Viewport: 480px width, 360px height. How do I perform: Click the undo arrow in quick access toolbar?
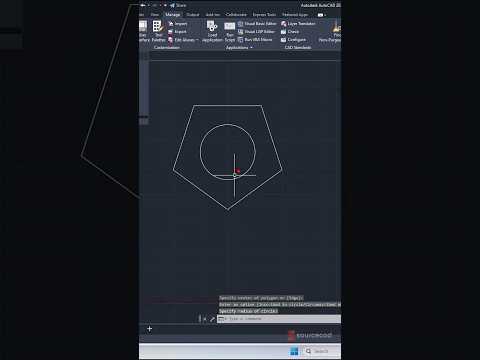pyautogui.click(x=143, y=5)
